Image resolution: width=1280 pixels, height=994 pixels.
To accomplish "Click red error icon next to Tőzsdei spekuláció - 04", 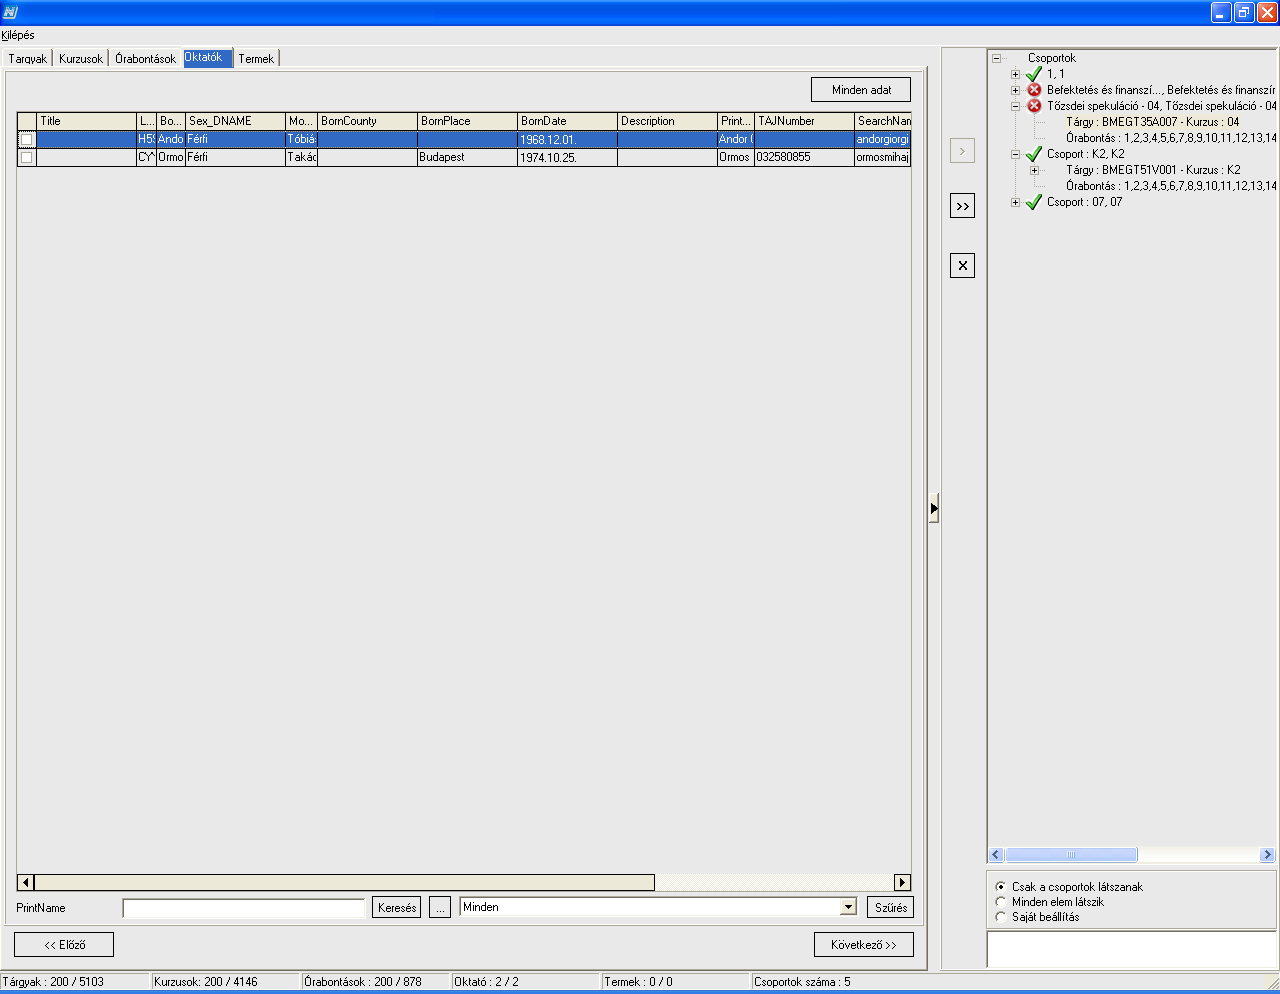I will click(x=1034, y=105).
